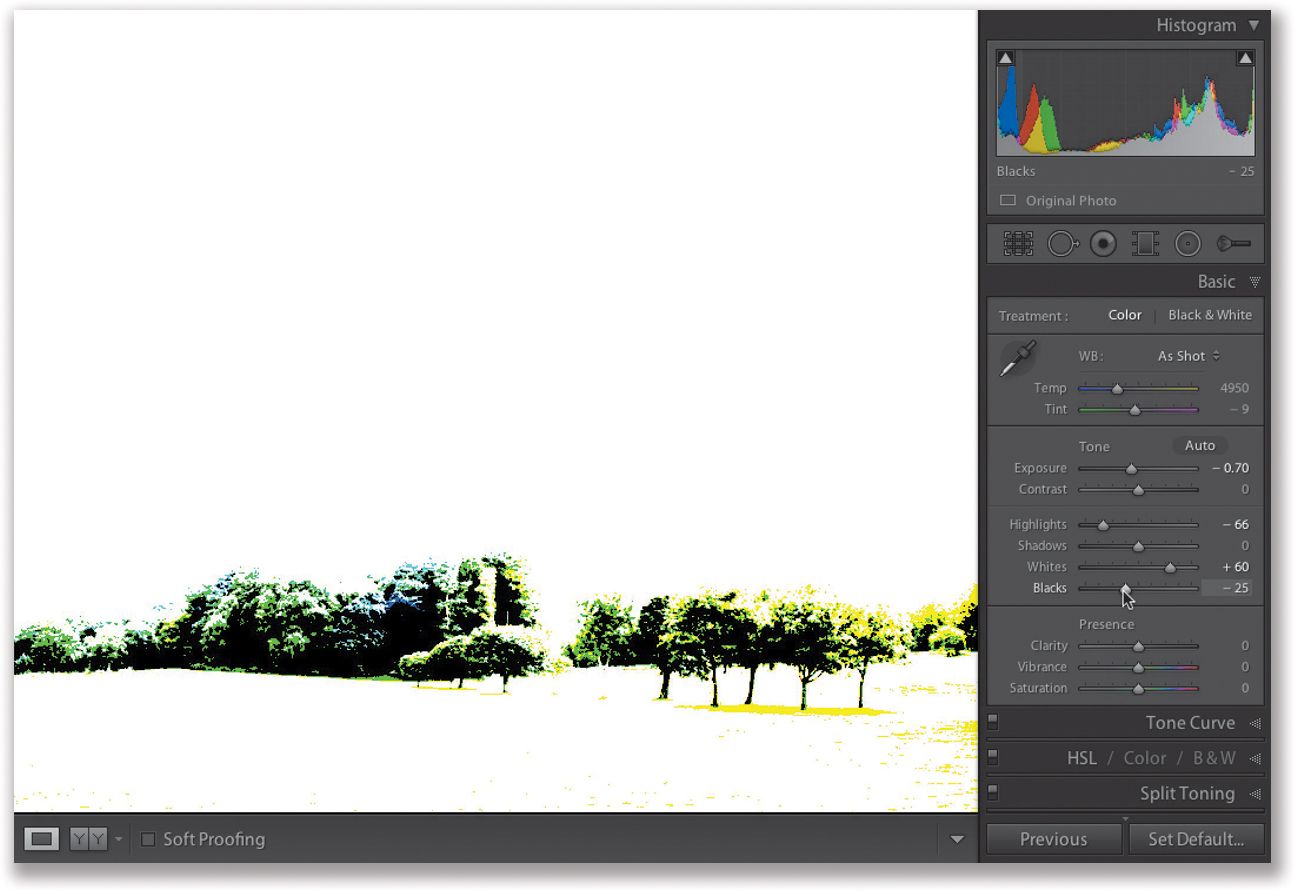The height and width of the screenshot is (891, 1295).
Task: Select the Radial Filter tool
Action: coord(1187,243)
